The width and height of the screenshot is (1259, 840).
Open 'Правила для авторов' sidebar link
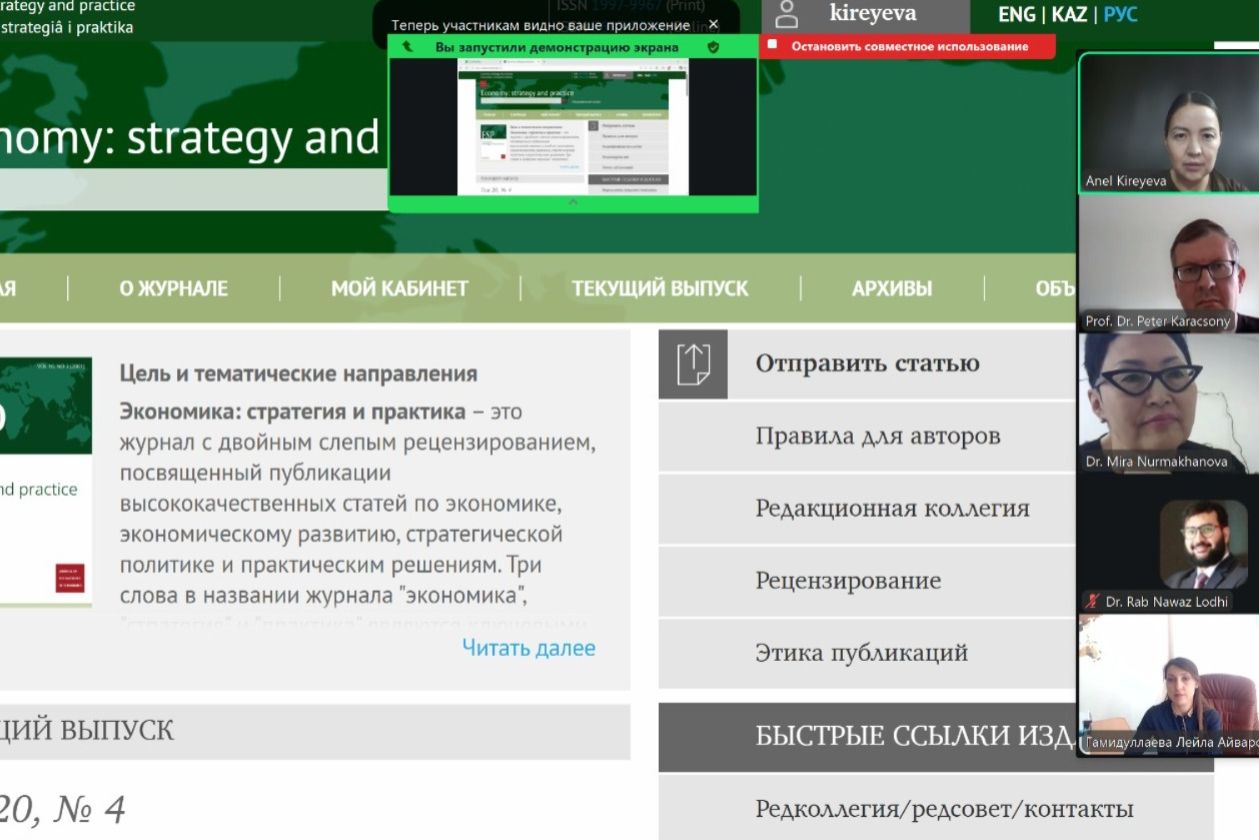pos(877,436)
